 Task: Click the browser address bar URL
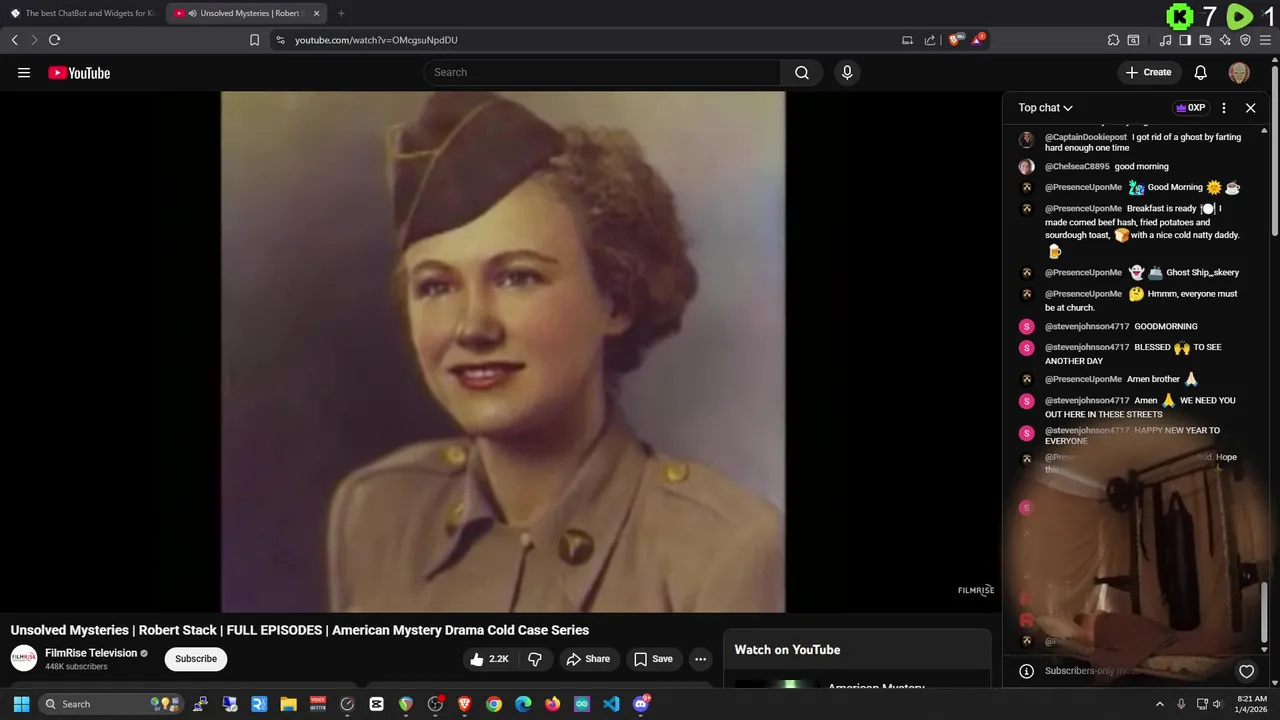tap(376, 40)
